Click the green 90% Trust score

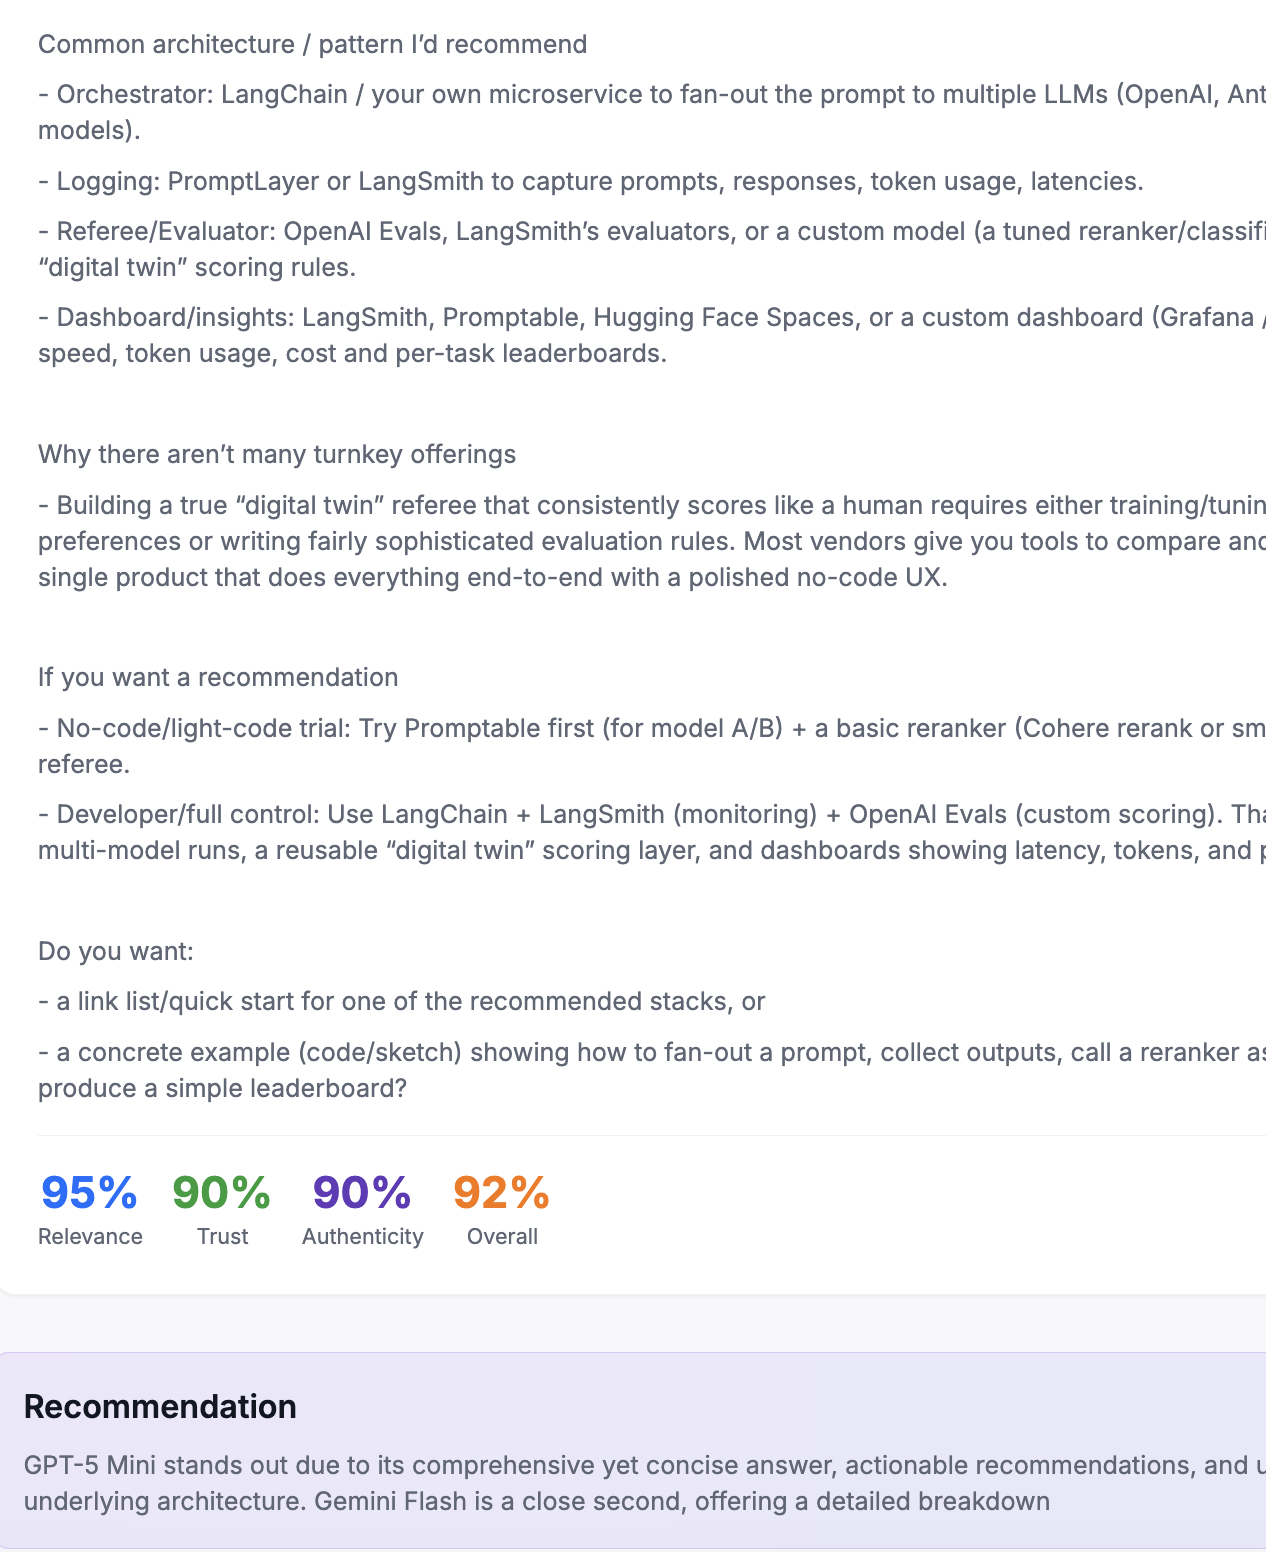pyautogui.click(x=221, y=1192)
